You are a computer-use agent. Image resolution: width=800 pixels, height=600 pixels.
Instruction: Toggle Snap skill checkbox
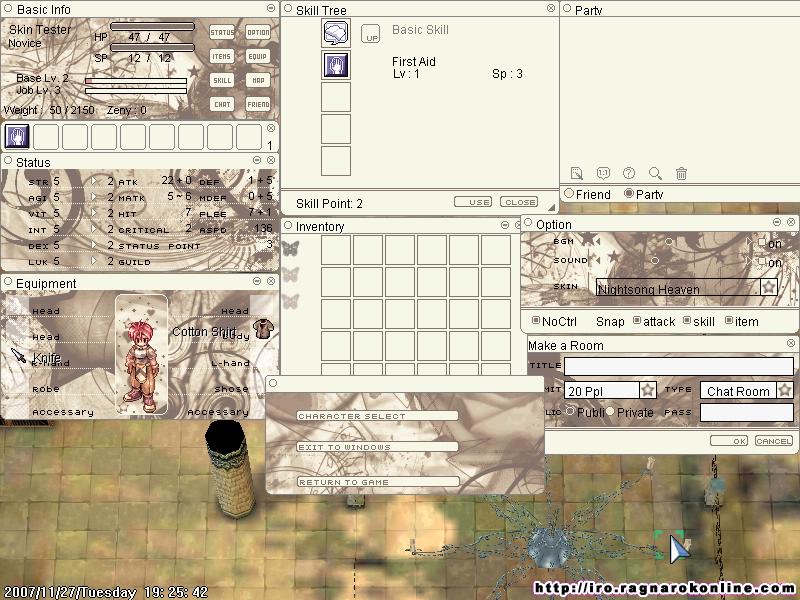(x=687, y=320)
